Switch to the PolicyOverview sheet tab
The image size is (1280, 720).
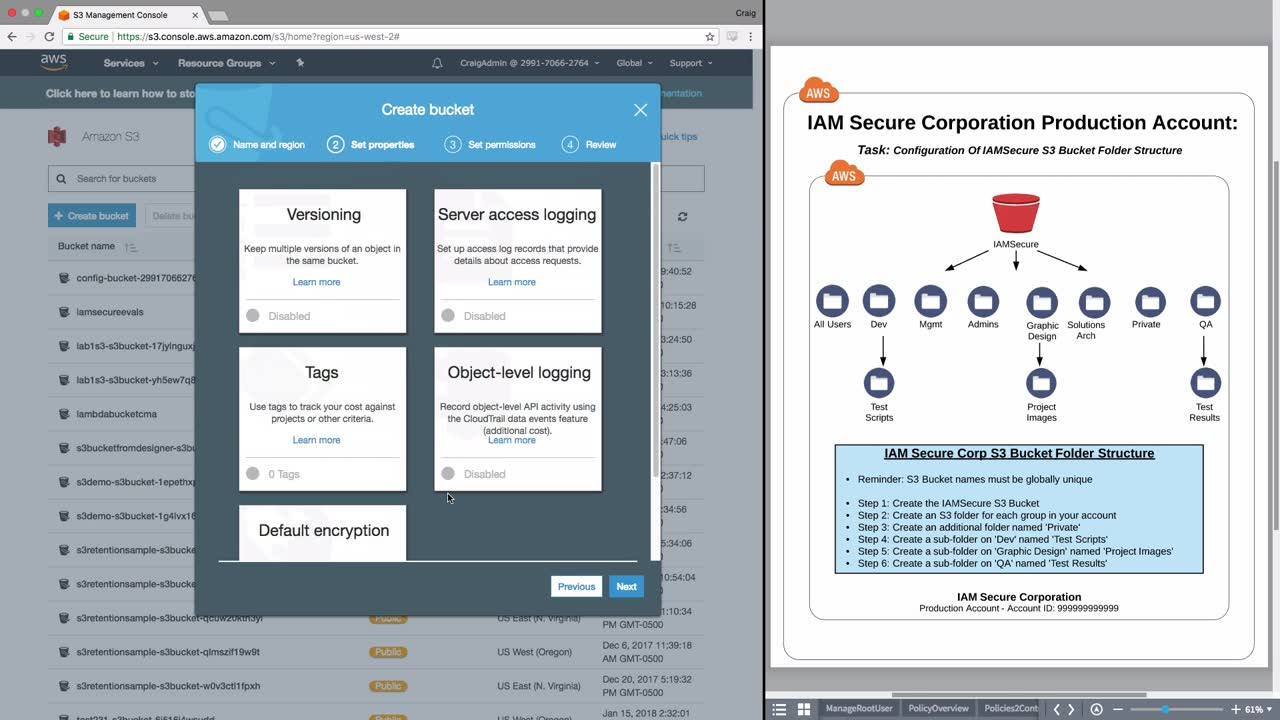coord(938,709)
